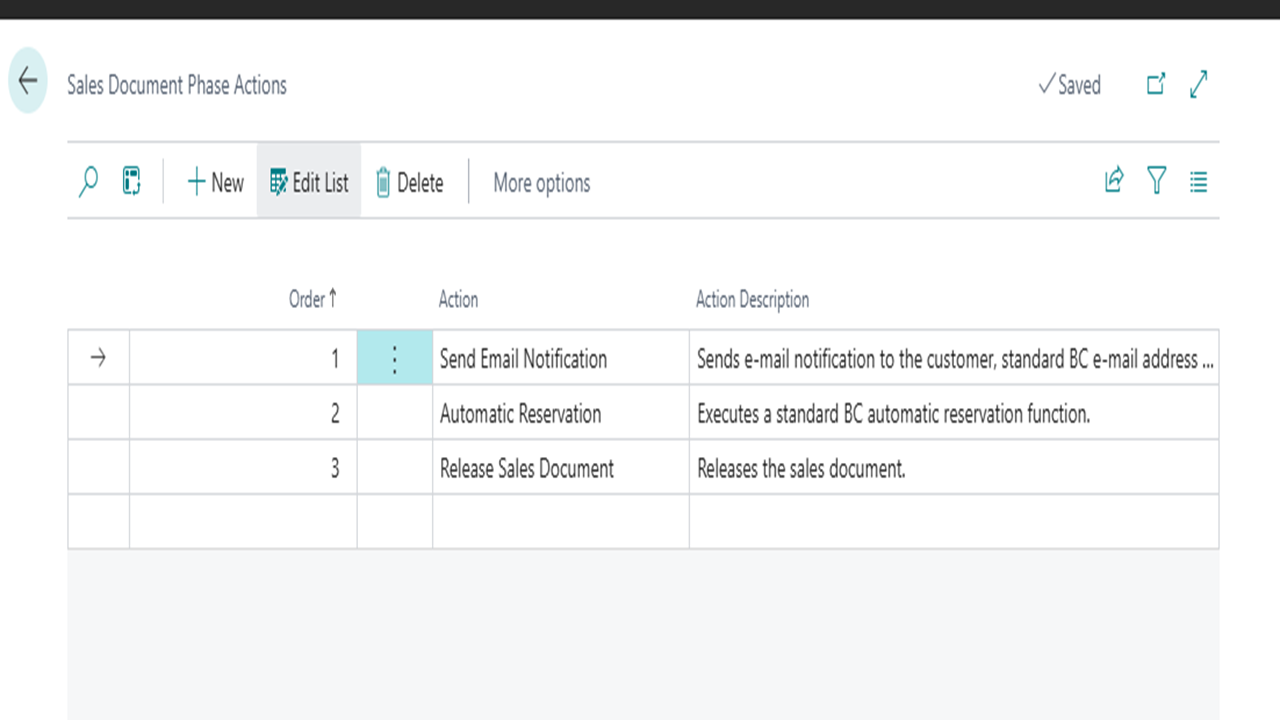Click the Action column header
The image size is (1280, 720).
click(x=458, y=299)
